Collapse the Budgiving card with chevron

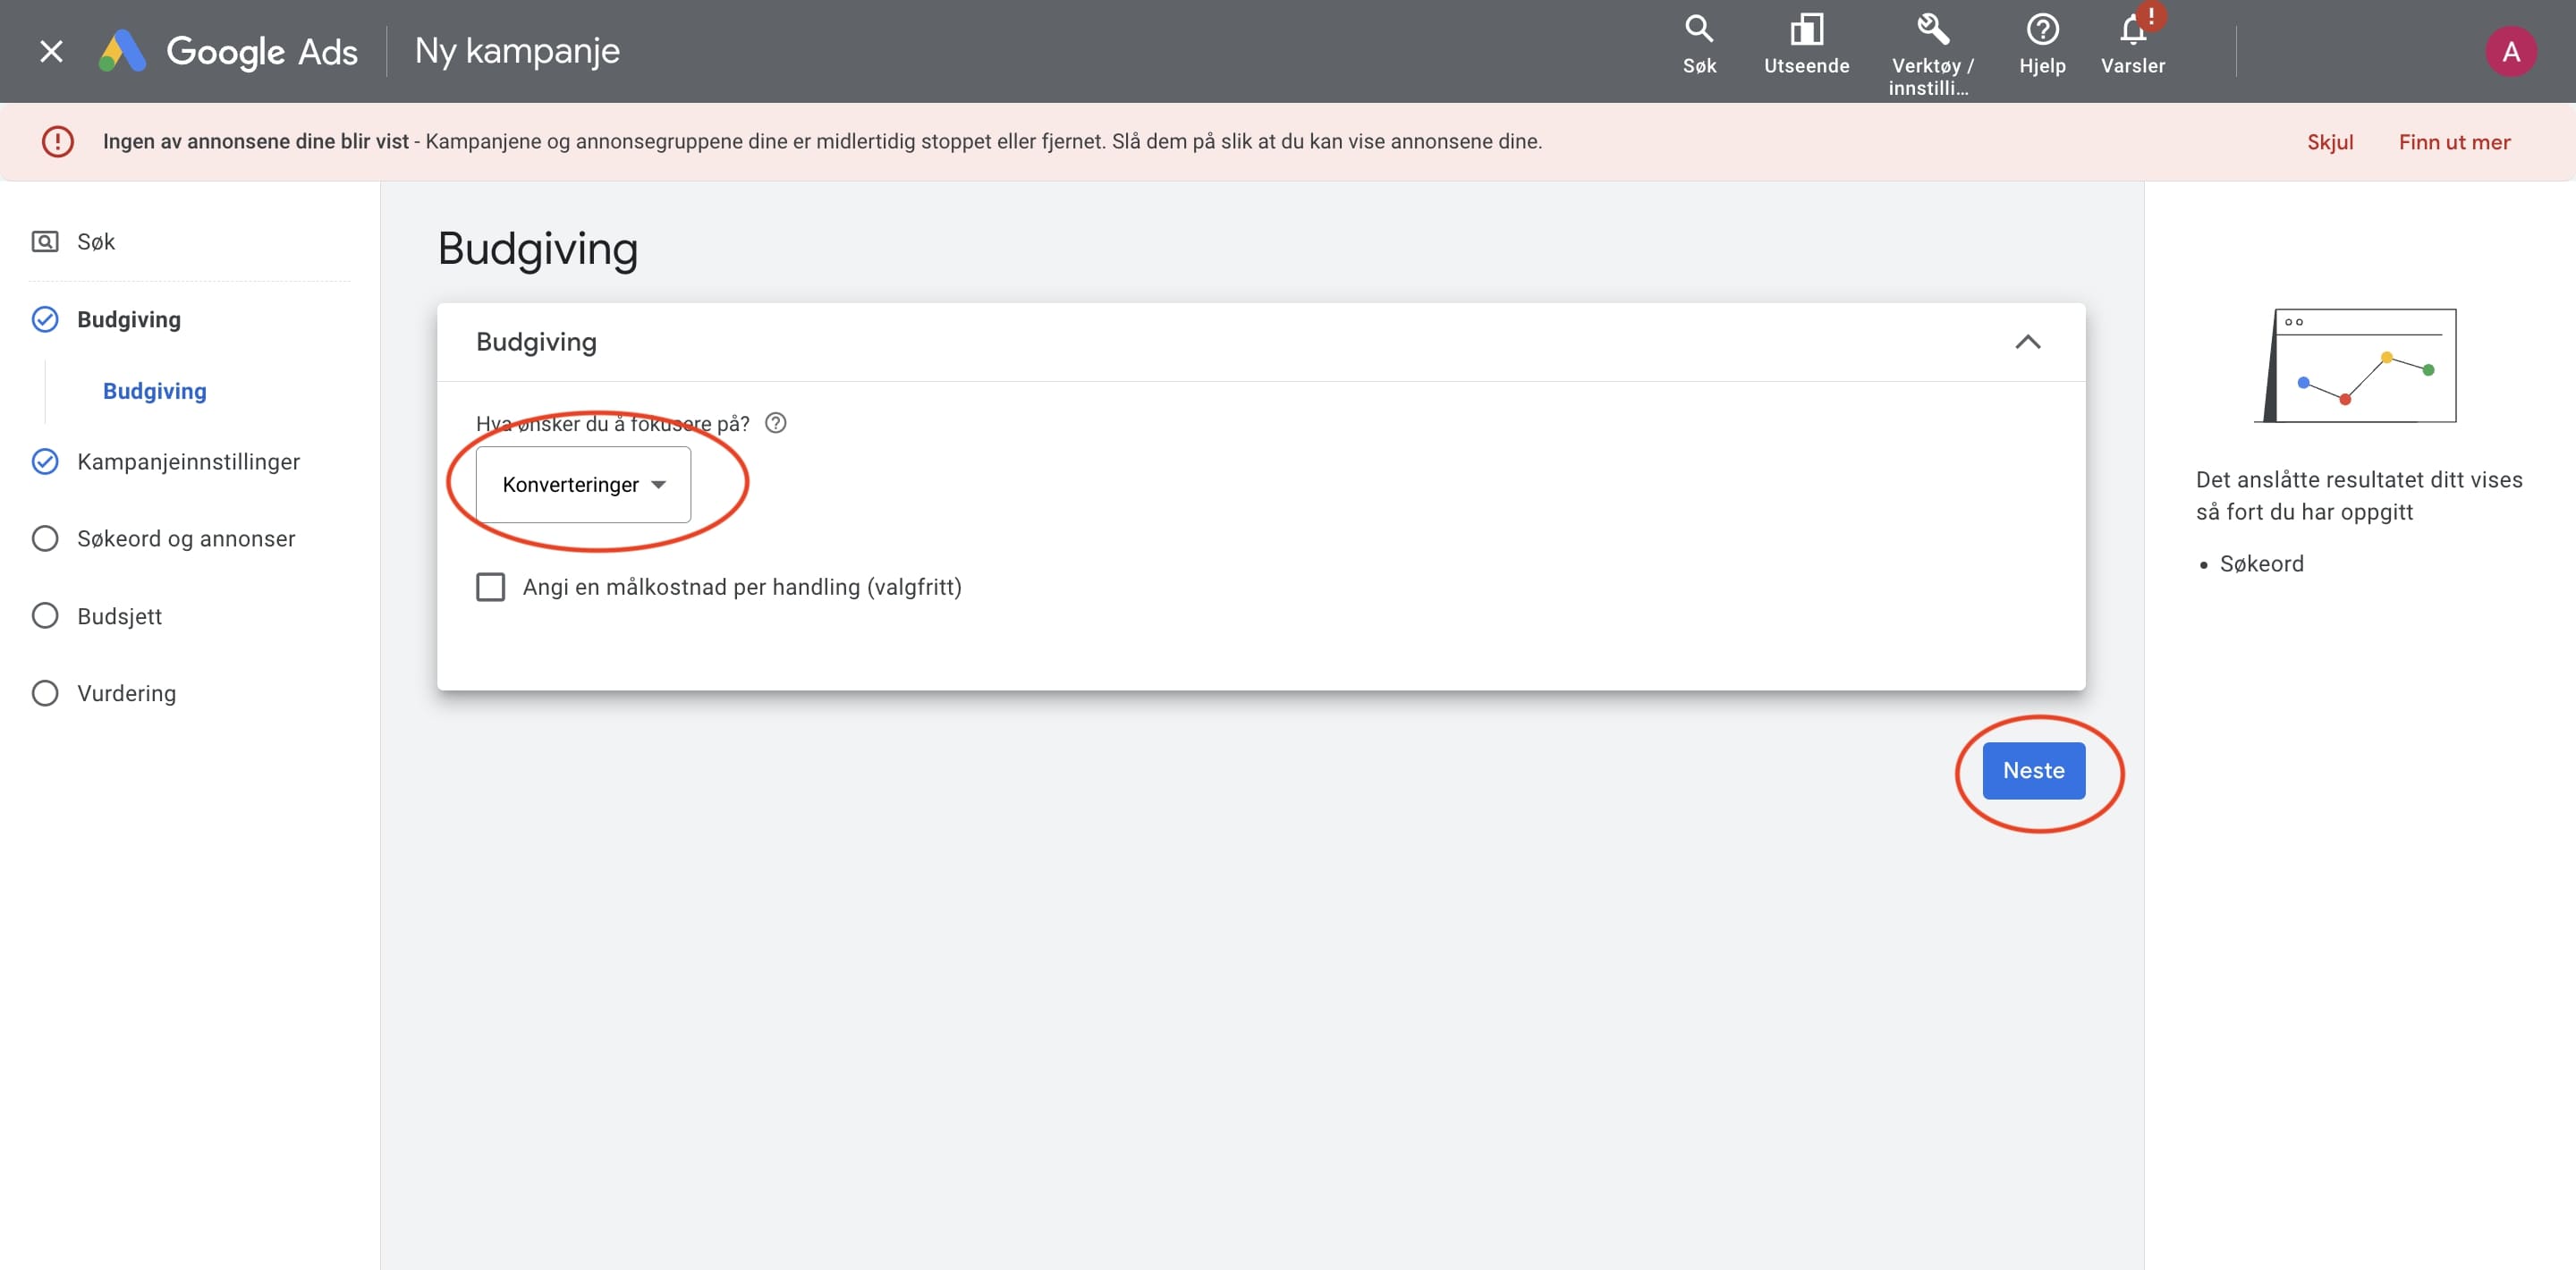coord(2027,342)
